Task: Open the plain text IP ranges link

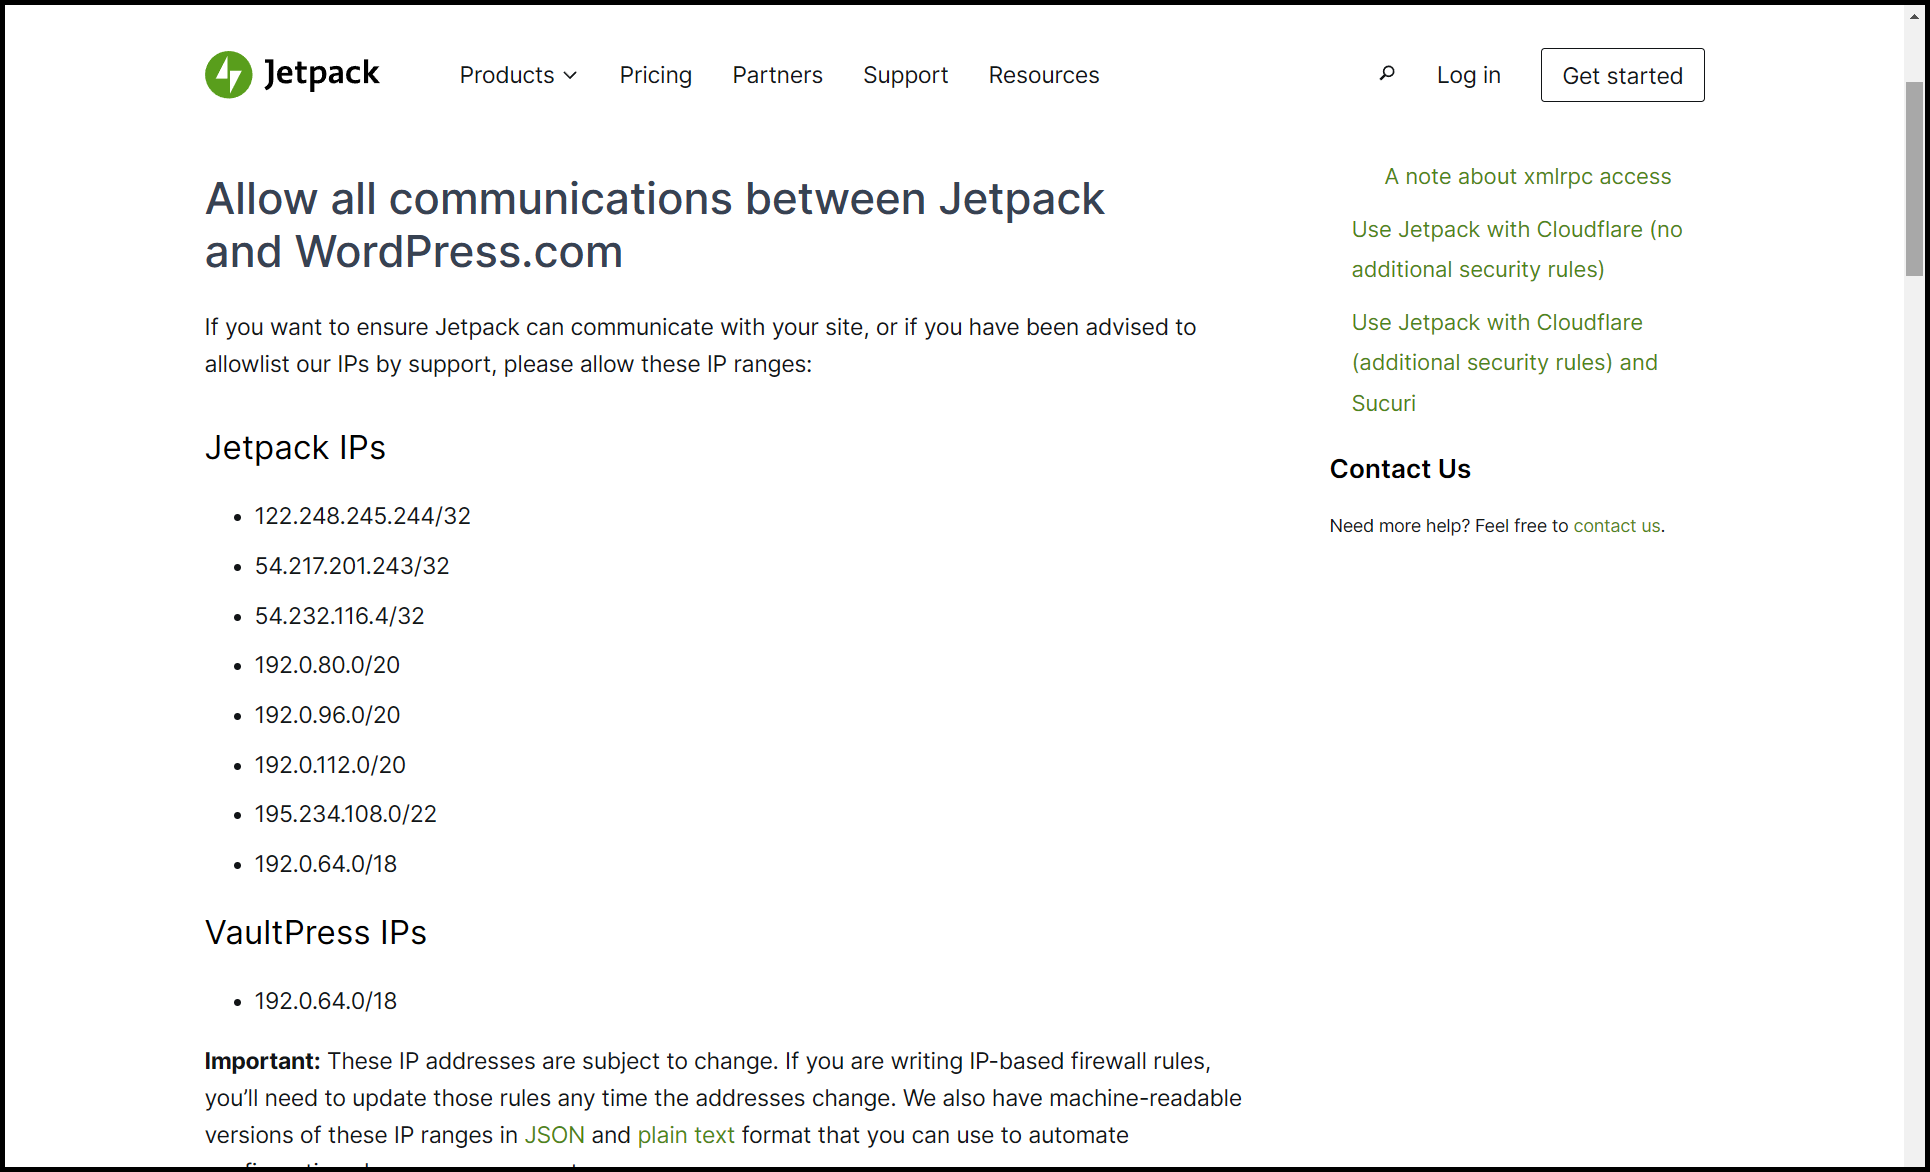Action: click(685, 1135)
